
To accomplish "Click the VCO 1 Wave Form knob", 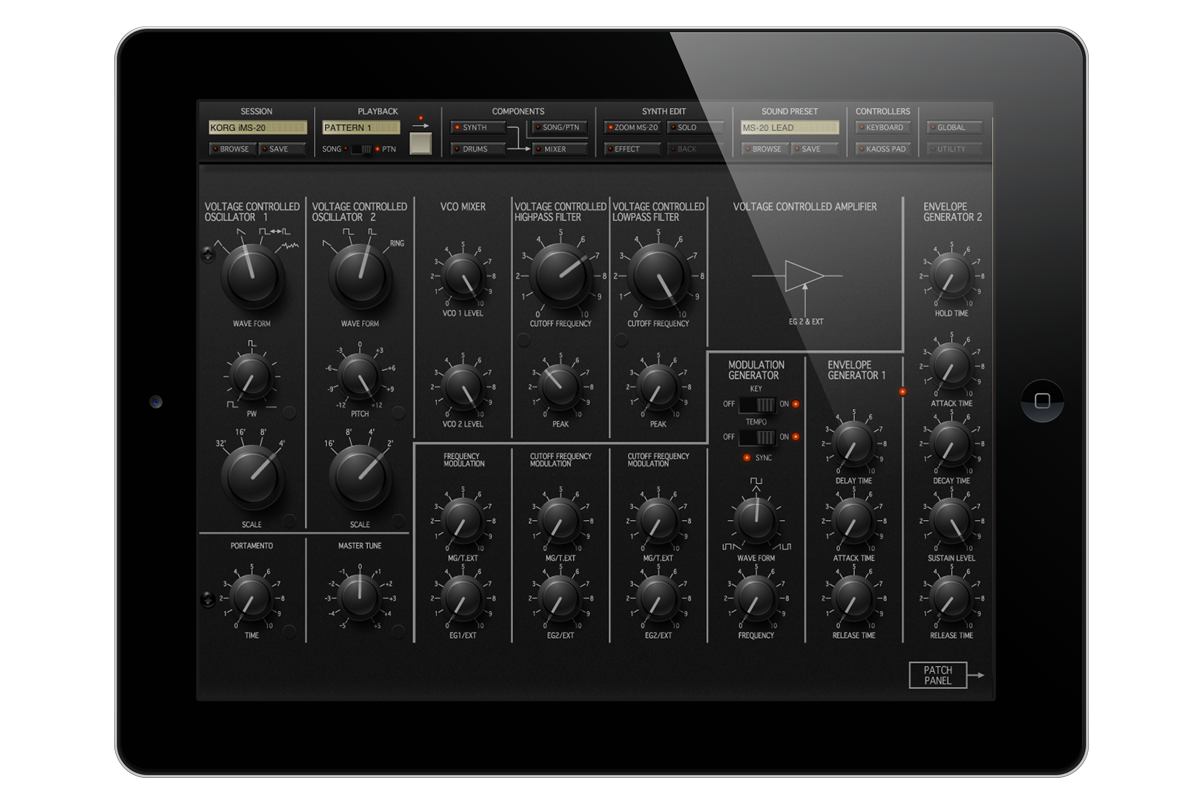I will click(x=250, y=276).
